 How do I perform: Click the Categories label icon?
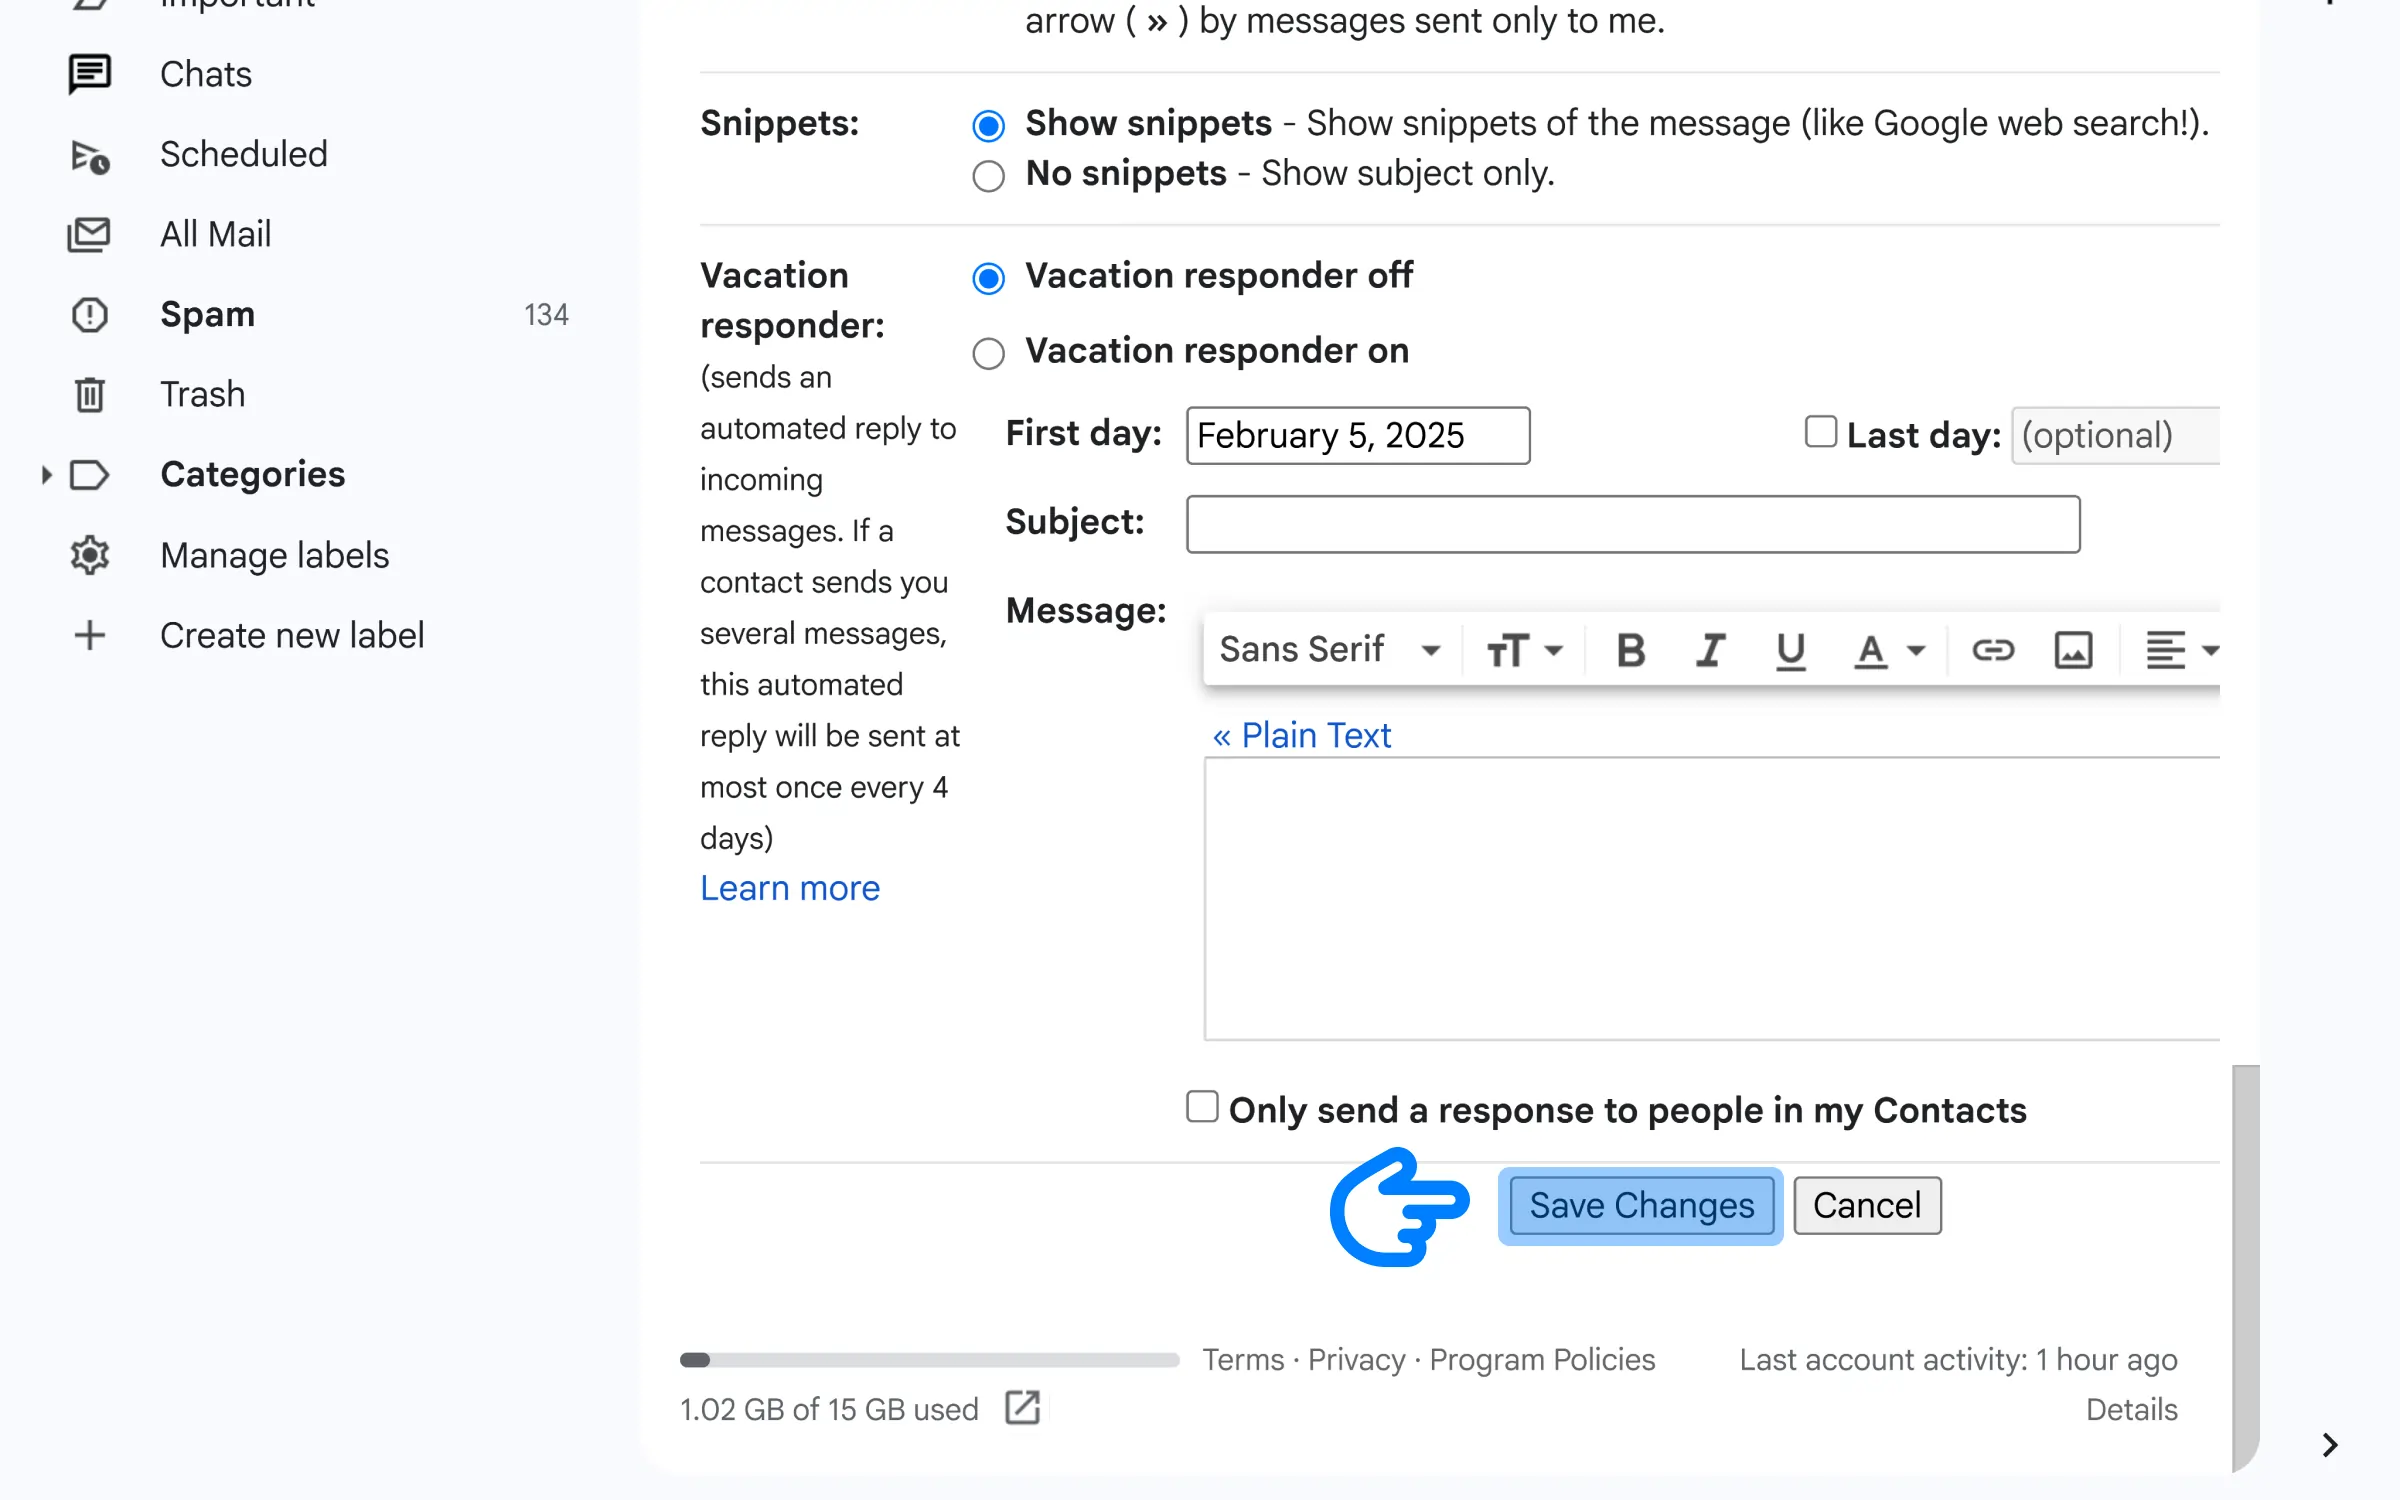click(90, 475)
